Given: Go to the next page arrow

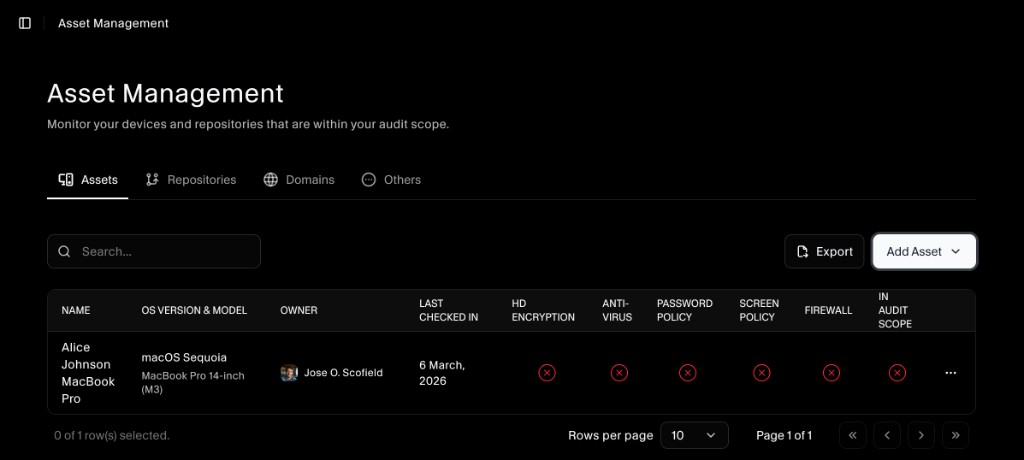Looking at the screenshot, I should tap(921, 435).
